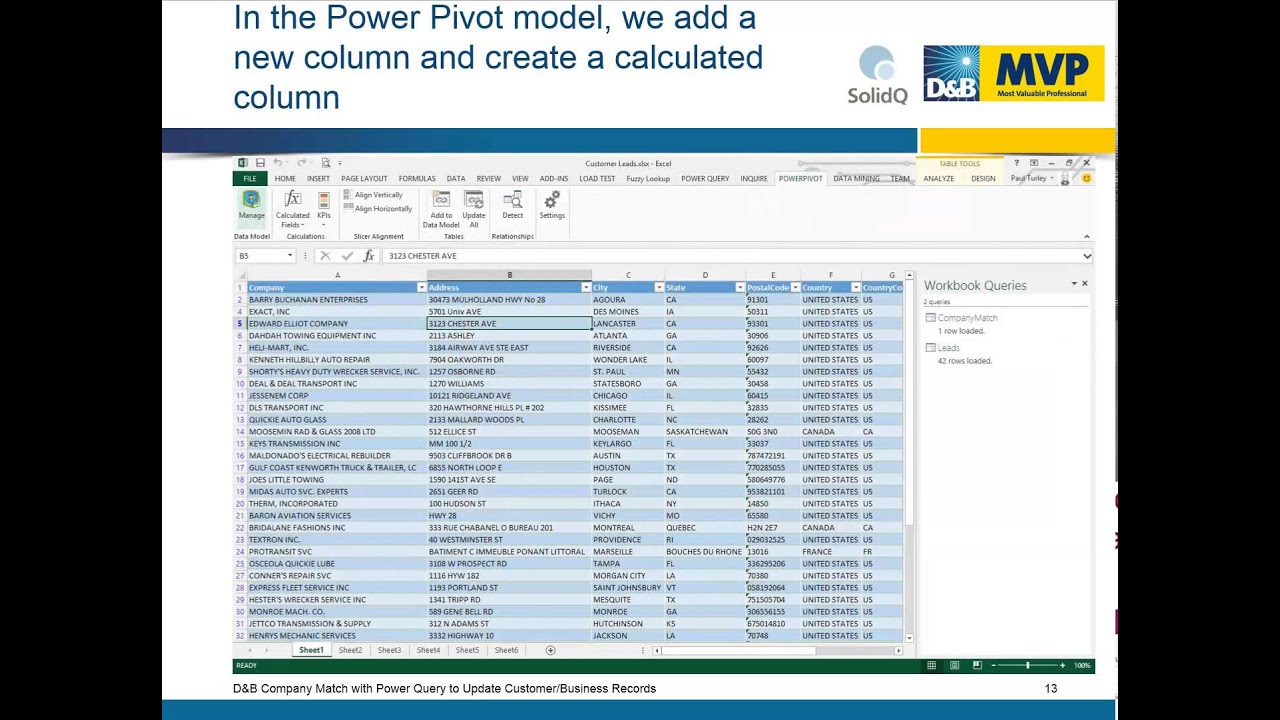
Task: Click the Undo icon in quick access toolbar
Action: [278, 163]
